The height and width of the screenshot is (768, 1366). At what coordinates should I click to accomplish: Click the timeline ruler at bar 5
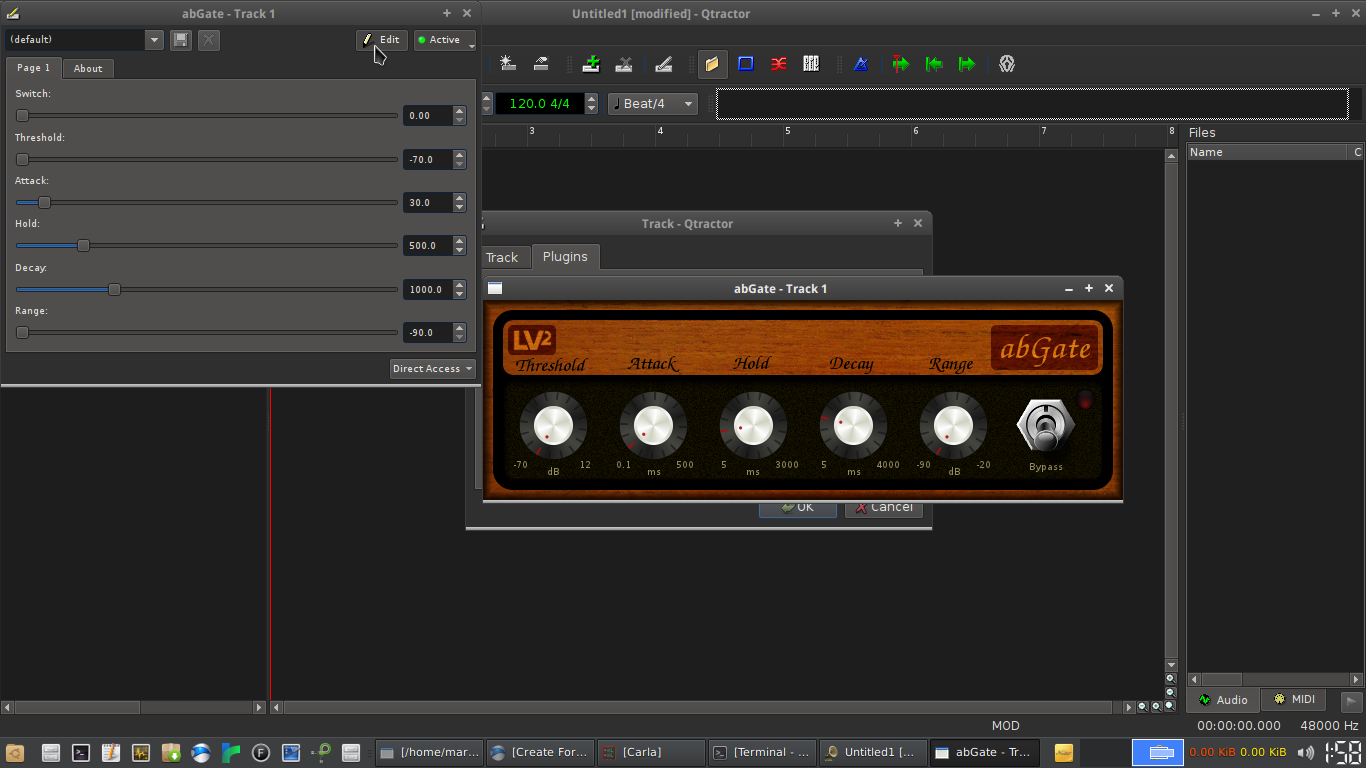(787, 132)
